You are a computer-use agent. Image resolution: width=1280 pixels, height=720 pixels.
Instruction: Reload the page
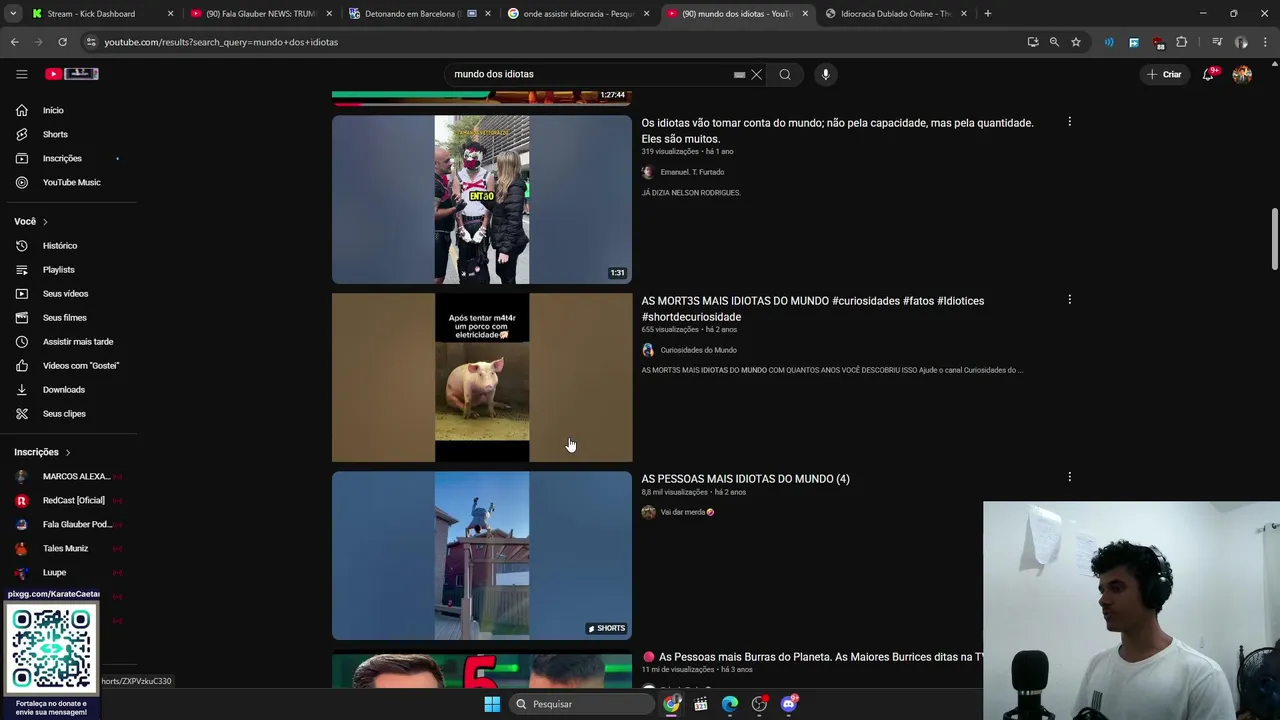click(x=62, y=42)
